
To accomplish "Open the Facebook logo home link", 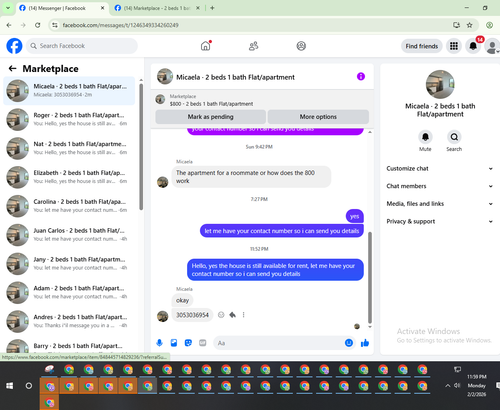I will coord(14,46).
